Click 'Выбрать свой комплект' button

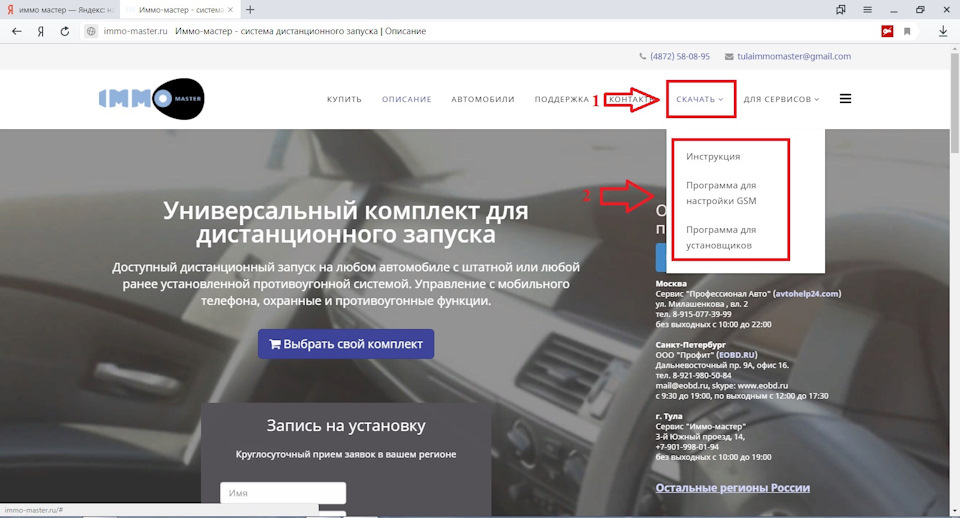(346, 344)
